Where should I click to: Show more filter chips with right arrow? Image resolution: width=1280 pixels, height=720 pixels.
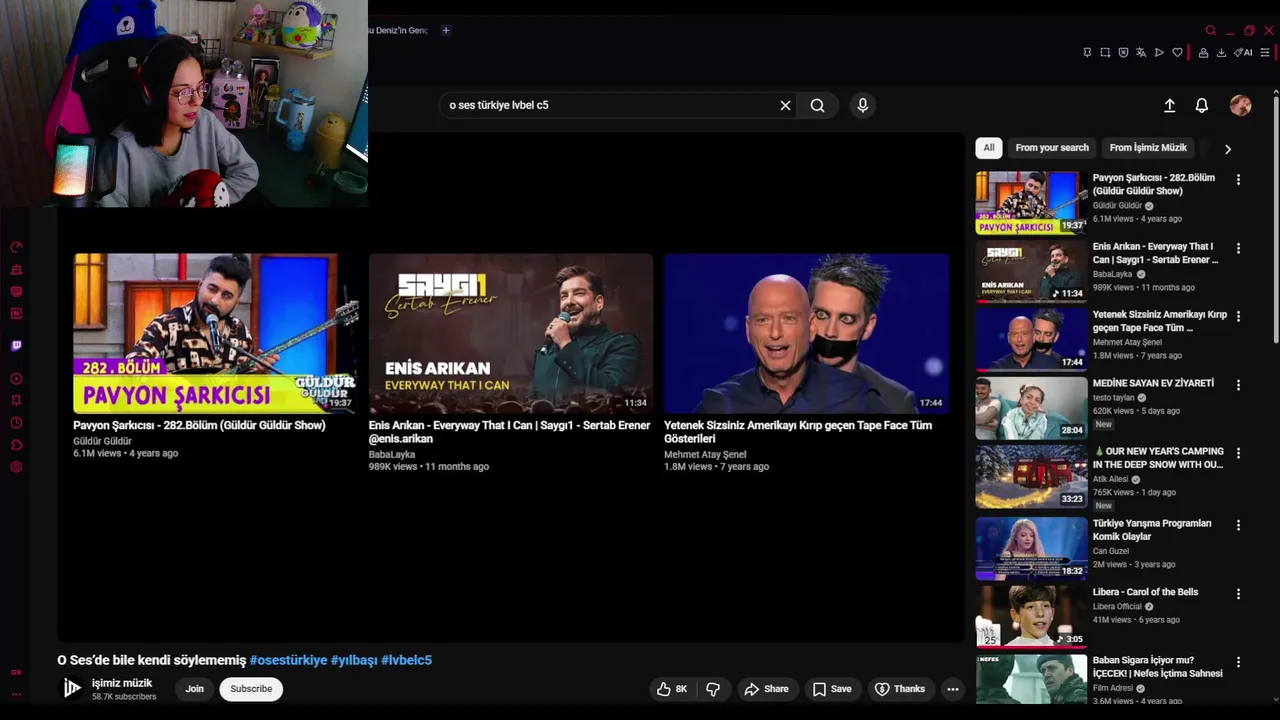point(1227,149)
